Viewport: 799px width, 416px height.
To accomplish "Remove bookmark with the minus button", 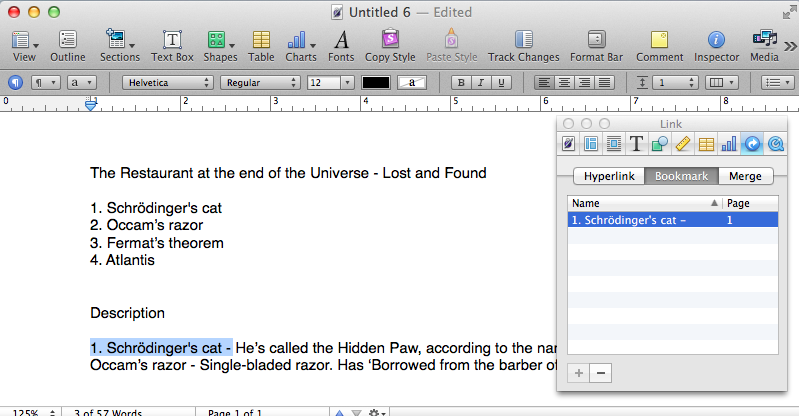I will [x=601, y=373].
